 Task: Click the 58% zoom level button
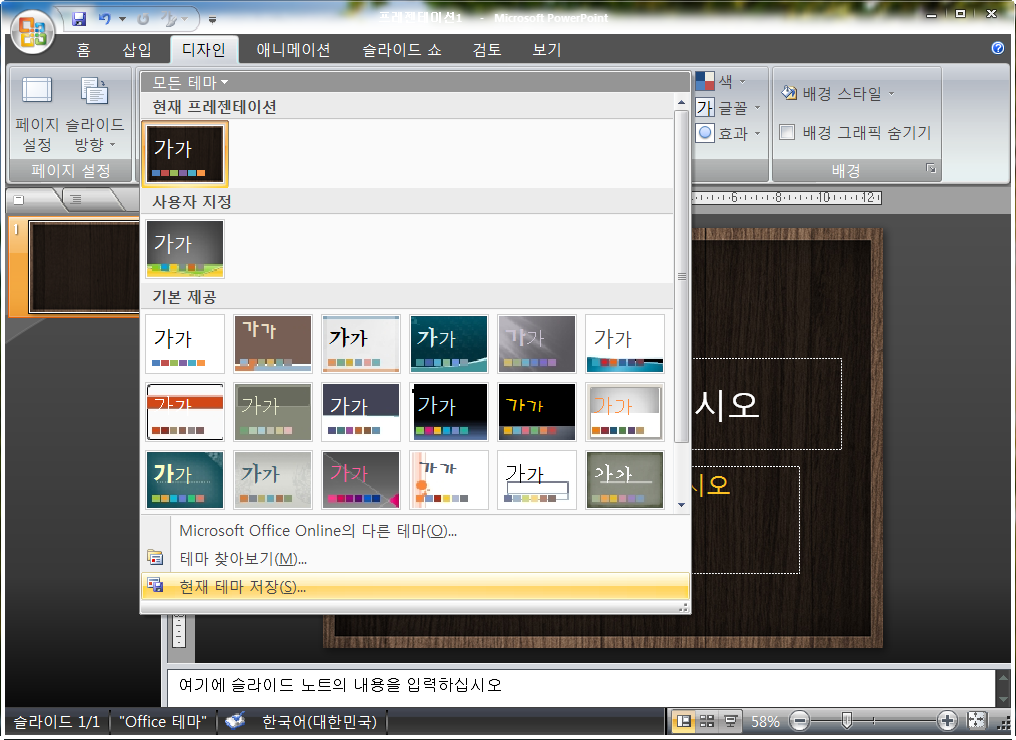(x=765, y=721)
